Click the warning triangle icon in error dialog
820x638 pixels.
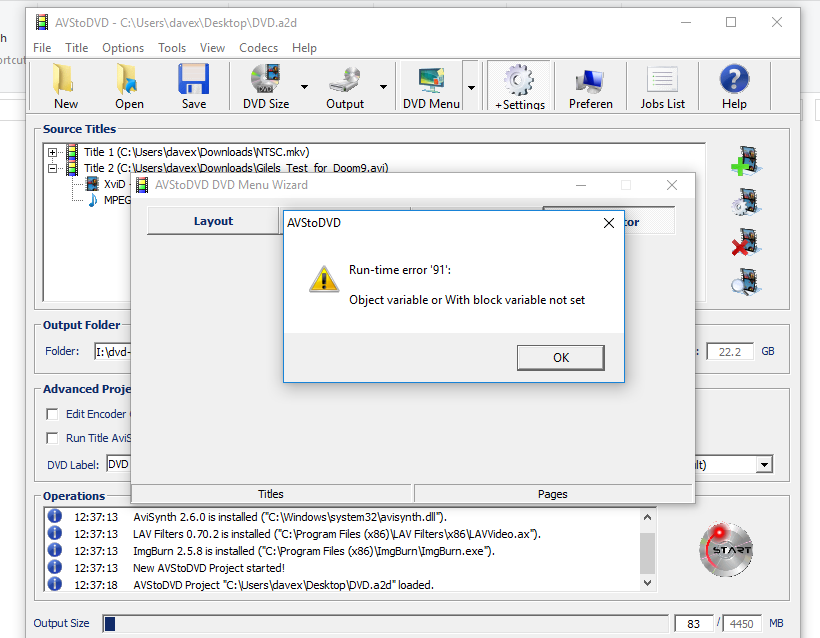pos(324,279)
